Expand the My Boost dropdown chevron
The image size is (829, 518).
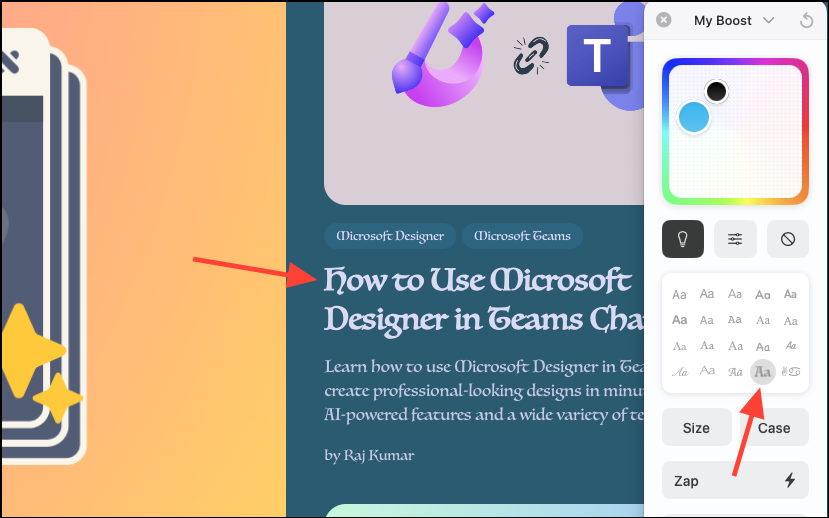769,21
